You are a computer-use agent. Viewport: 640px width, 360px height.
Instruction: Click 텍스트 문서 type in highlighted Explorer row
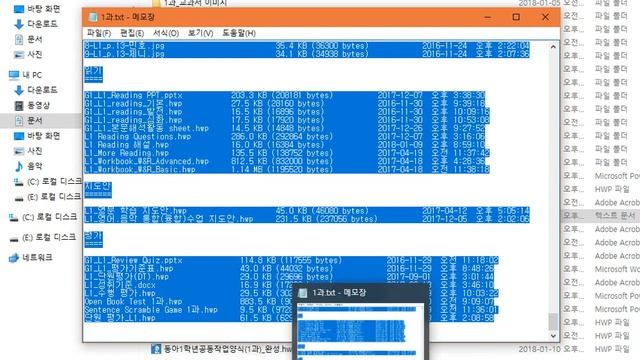coord(615,216)
